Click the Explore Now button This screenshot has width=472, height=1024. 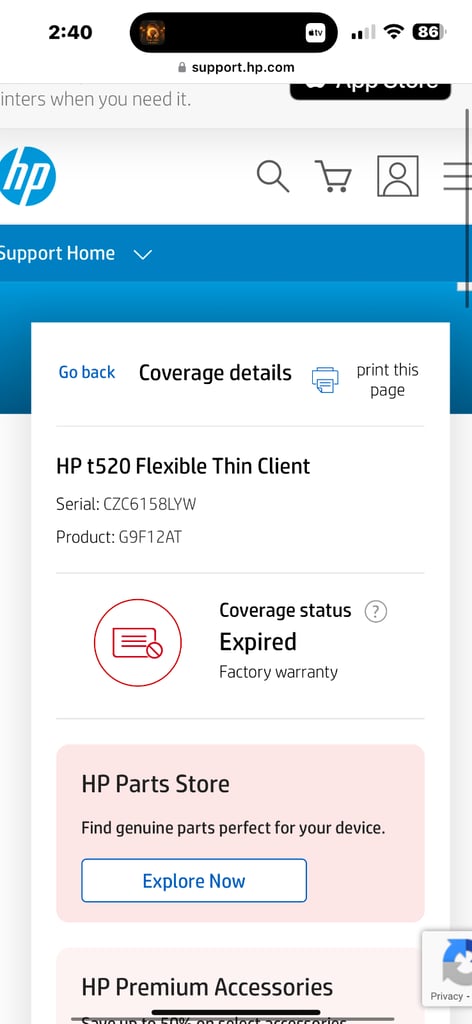pos(194,880)
